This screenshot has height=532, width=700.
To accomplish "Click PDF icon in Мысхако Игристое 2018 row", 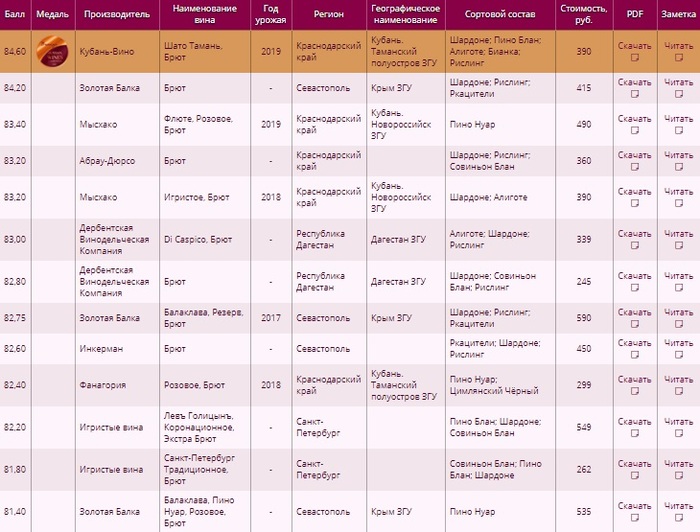I will pos(634,204).
